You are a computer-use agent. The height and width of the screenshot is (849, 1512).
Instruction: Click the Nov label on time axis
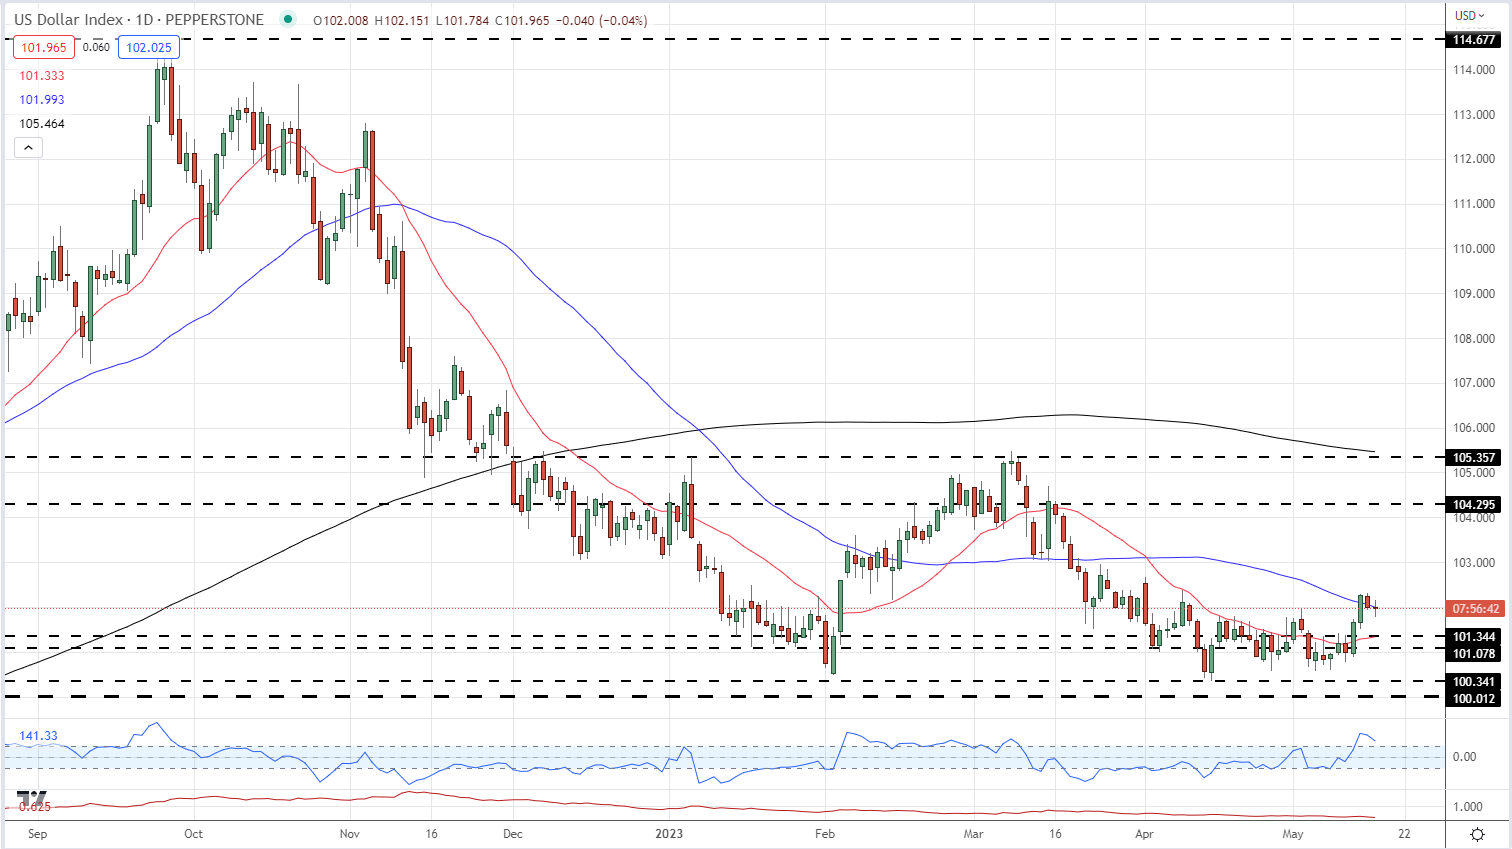click(x=349, y=834)
